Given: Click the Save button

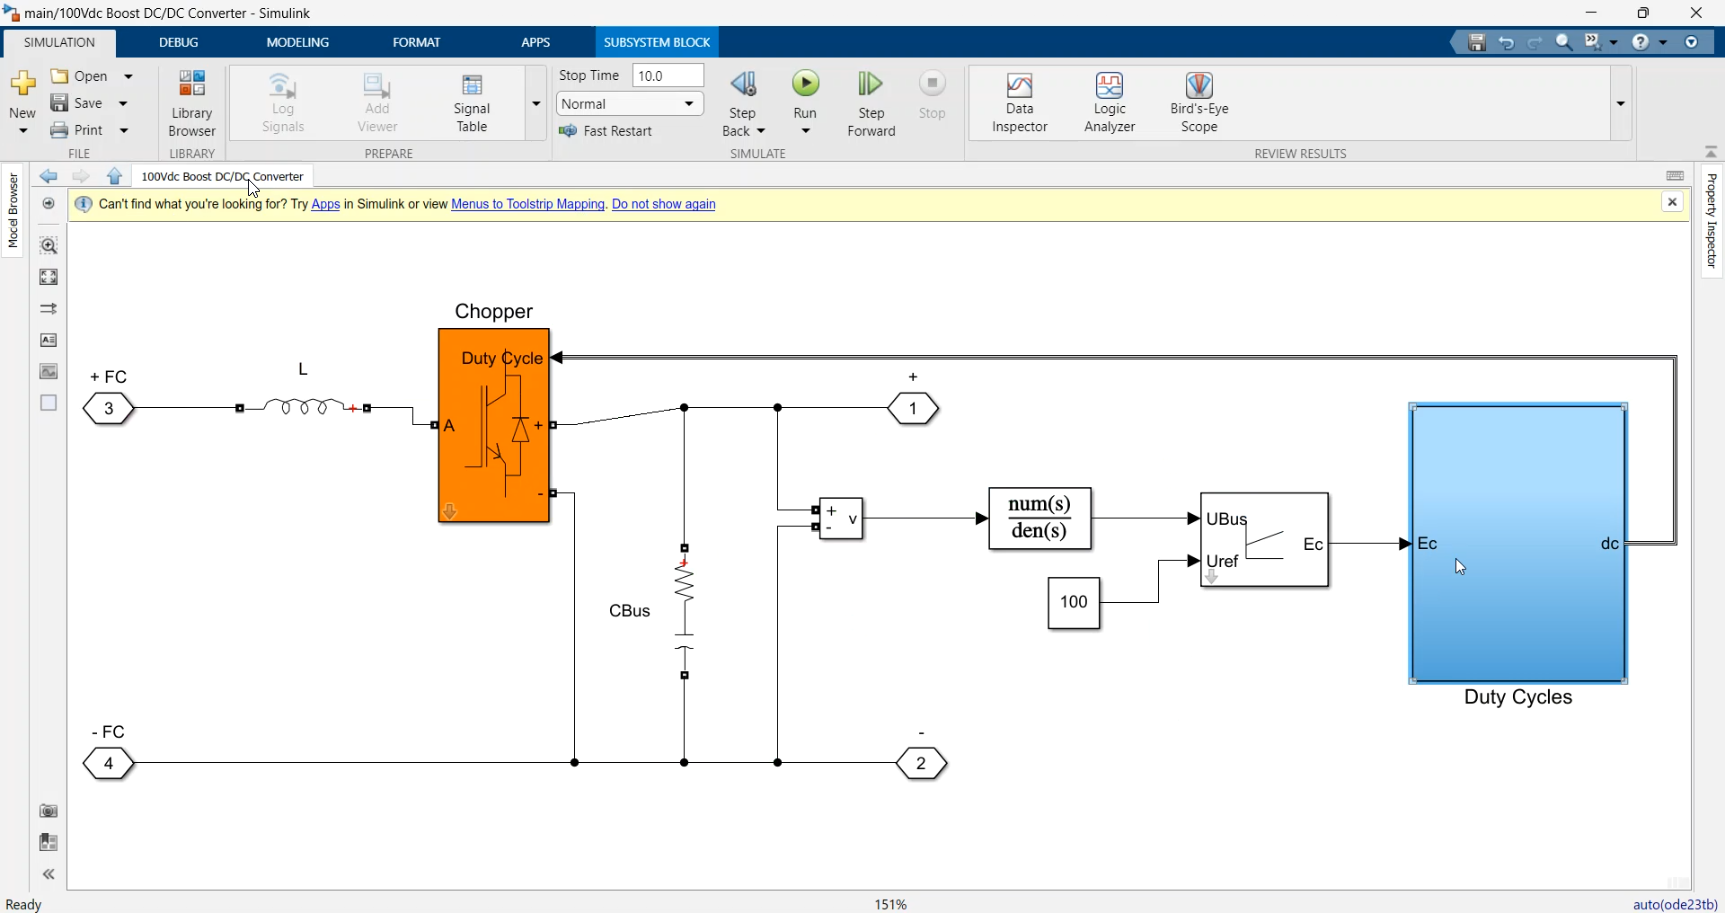Looking at the screenshot, I should point(77,103).
